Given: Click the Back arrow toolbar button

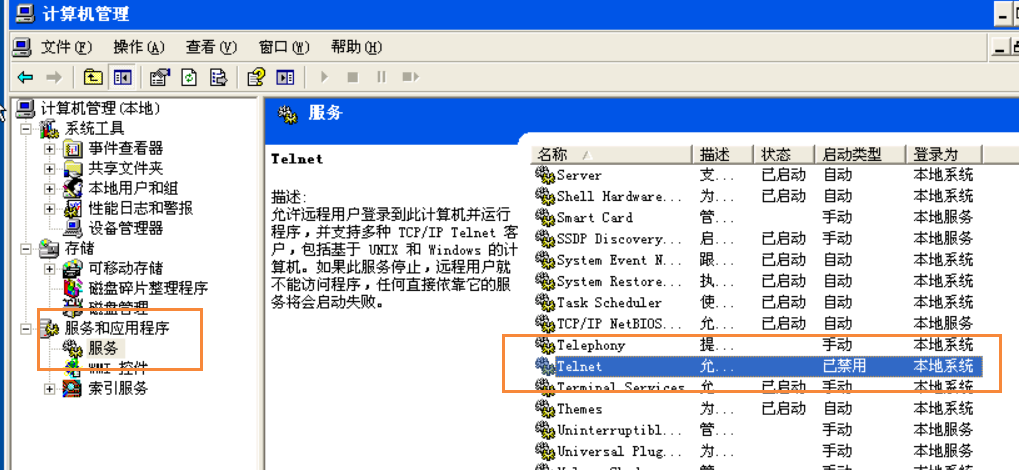Looking at the screenshot, I should [x=25, y=77].
